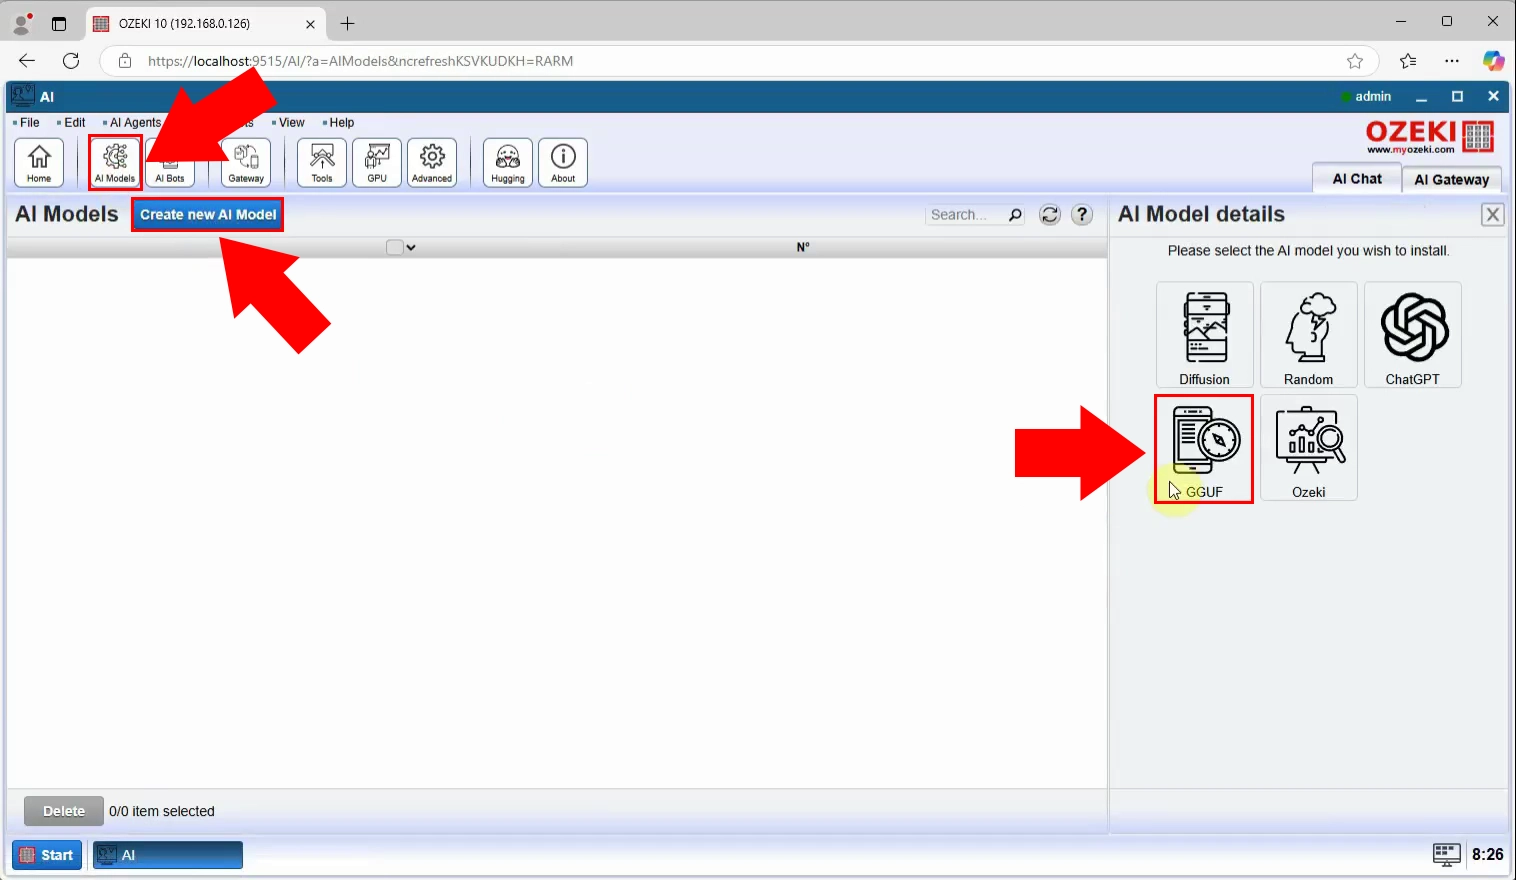Click the 8:26 clock in taskbar
Viewport: 1516px width, 880px height.
point(1487,854)
